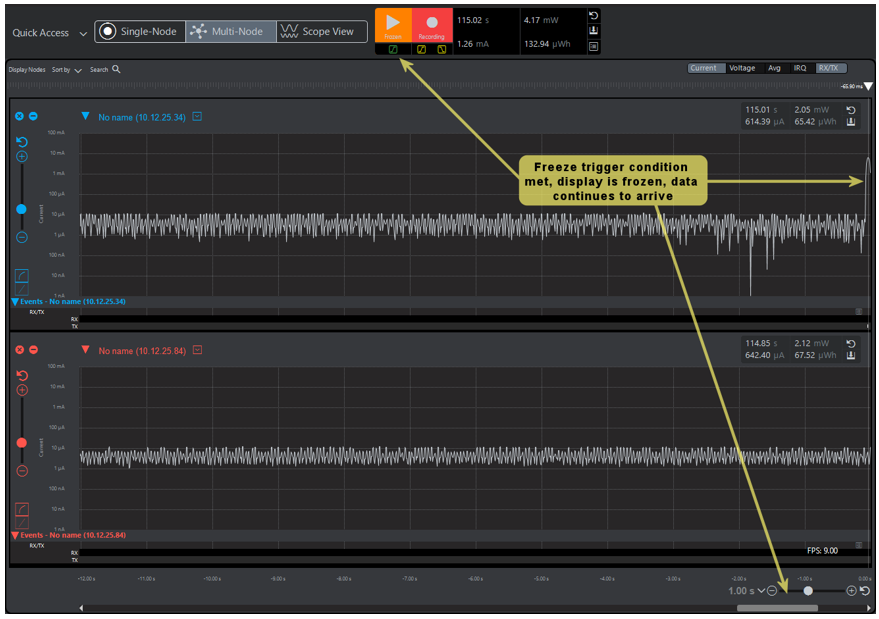Viewport: 879px width, 619px height.
Task: Toggle the Current waveform display
Action: point(703,68)
